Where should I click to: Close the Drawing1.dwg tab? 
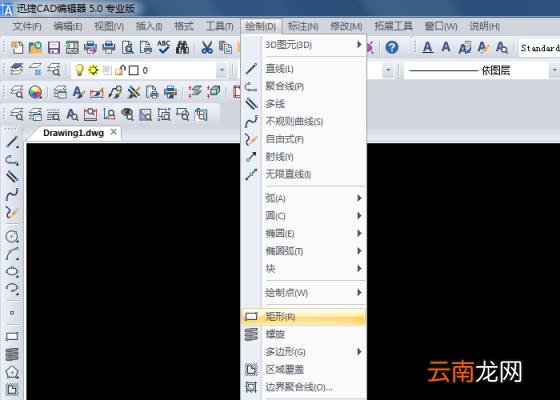pos(114,132)
